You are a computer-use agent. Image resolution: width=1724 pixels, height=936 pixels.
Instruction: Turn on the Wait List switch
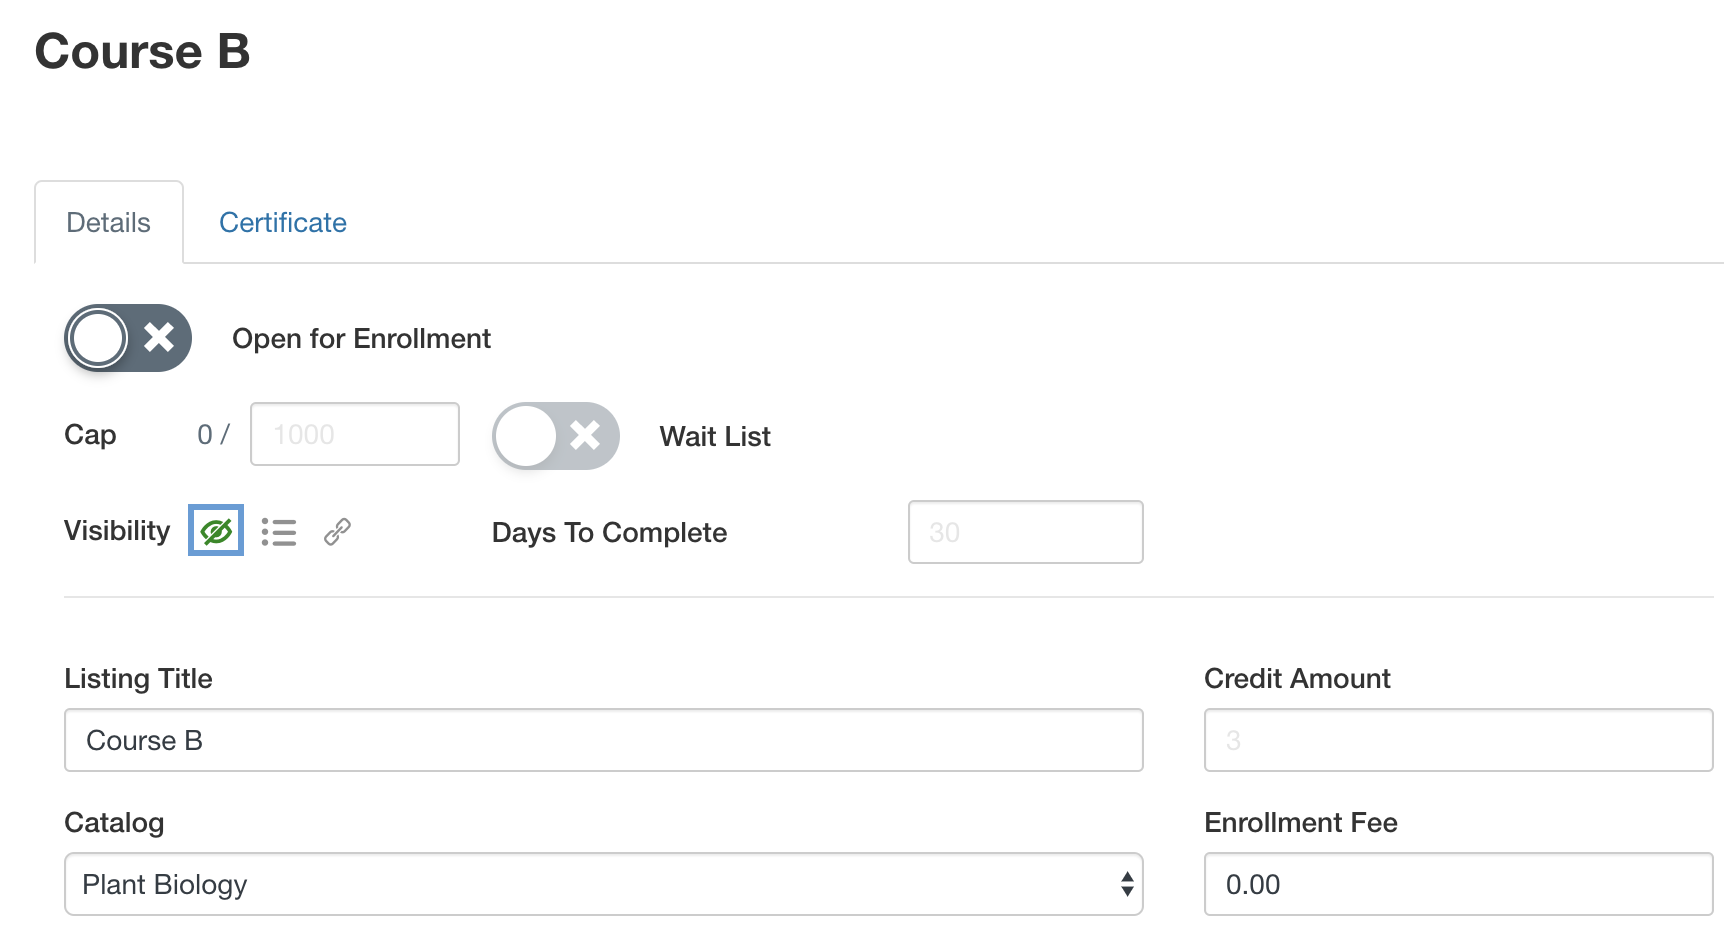[556, 436]
